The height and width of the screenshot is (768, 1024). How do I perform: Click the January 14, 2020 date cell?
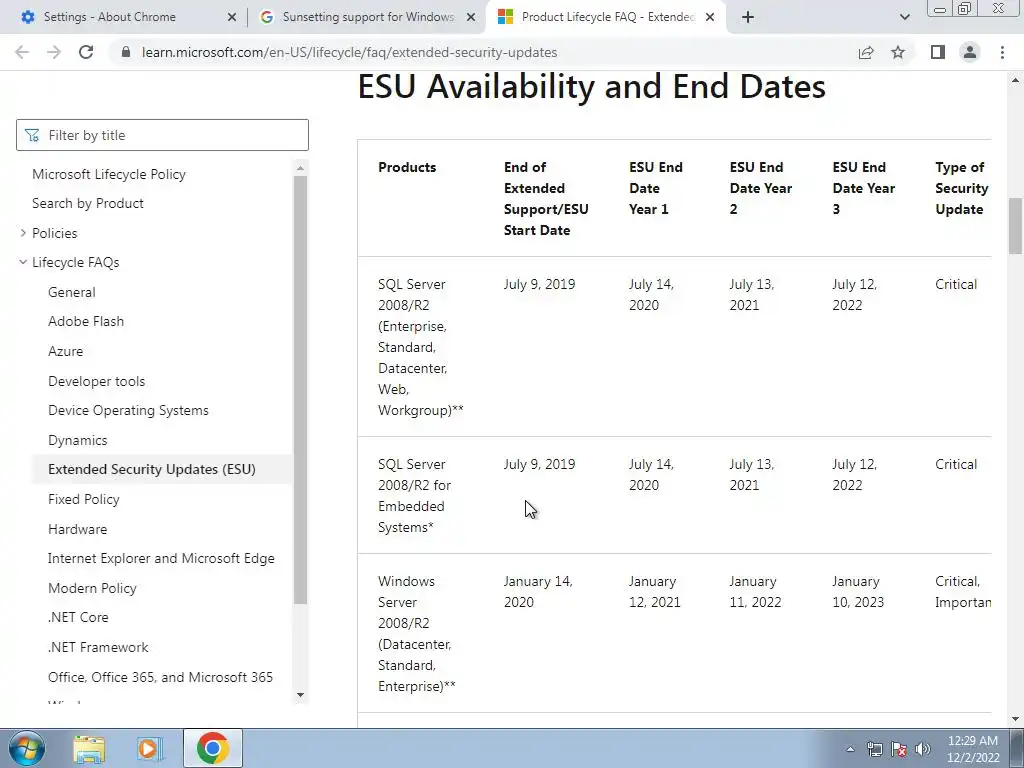pos(538,592)
